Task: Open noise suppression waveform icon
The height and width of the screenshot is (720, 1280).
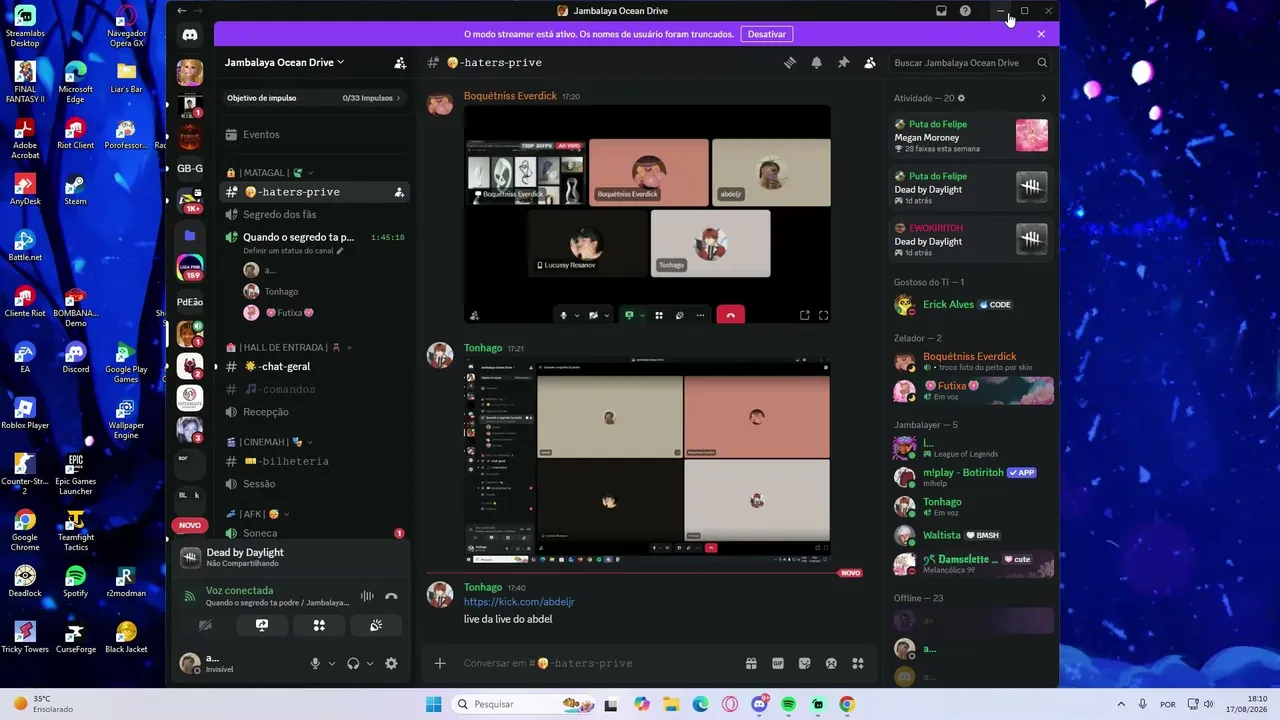Action: [x=367, y=596]
